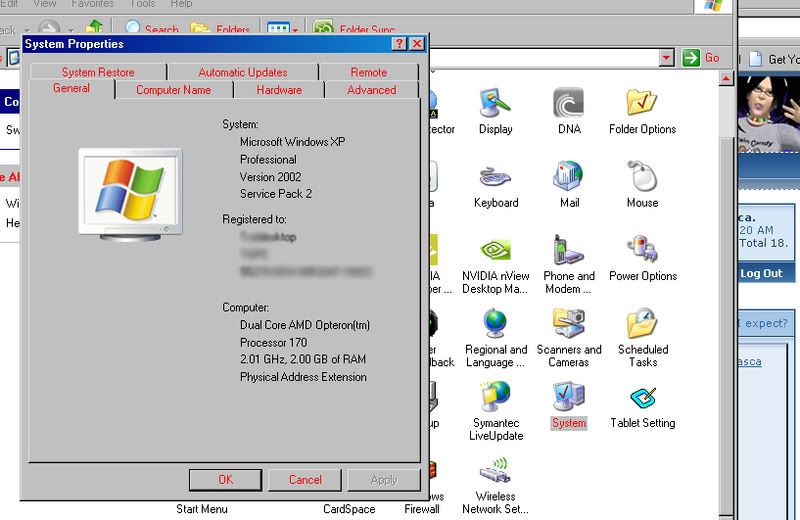Open the Tools menu

coord(142,4)
